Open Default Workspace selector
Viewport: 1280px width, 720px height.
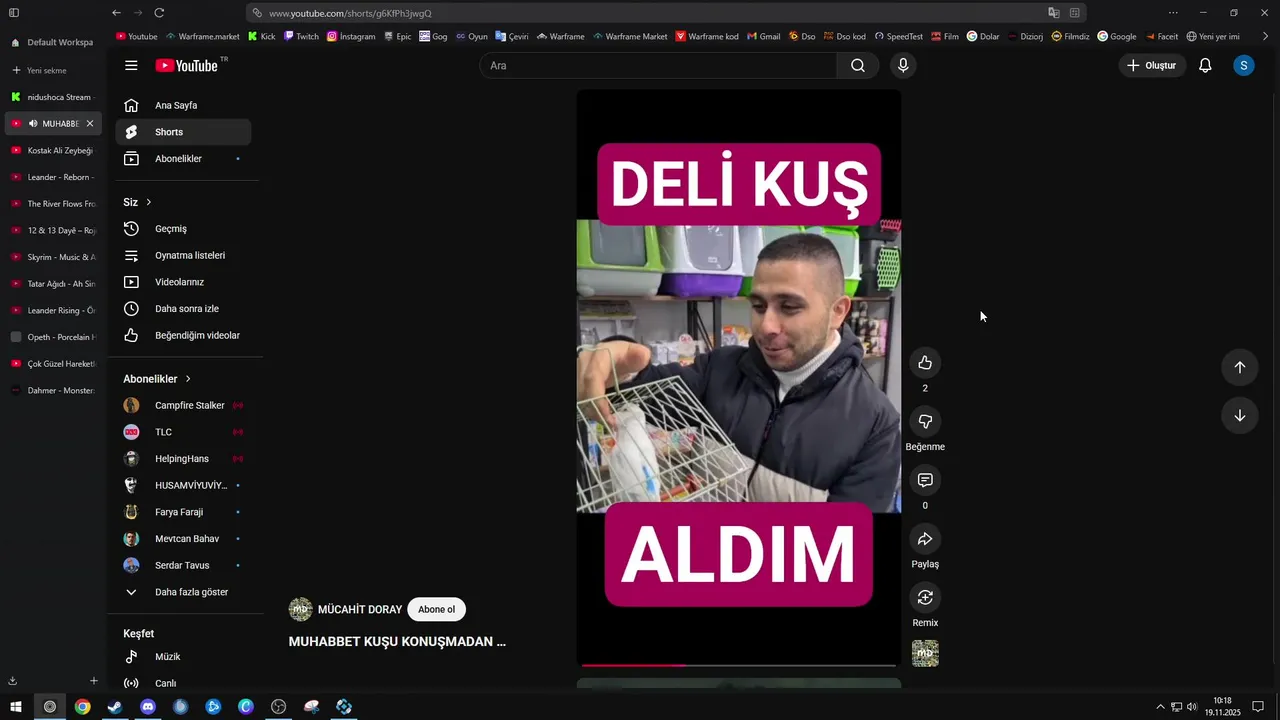click(x=52, y=42)
